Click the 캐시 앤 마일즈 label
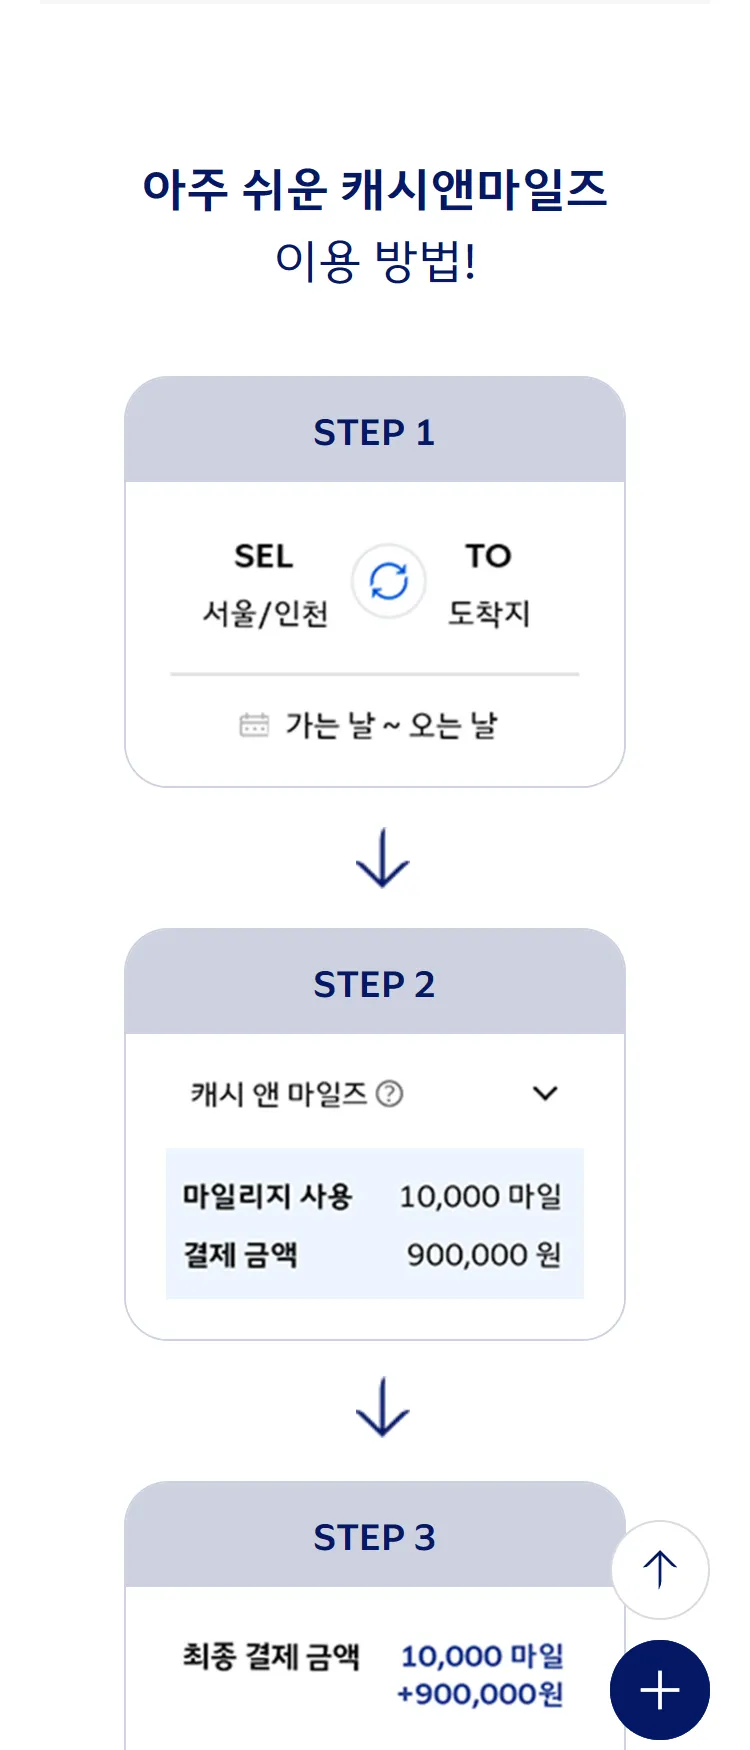This screenshot has height=1750, width=750. tap(279, 1094)
